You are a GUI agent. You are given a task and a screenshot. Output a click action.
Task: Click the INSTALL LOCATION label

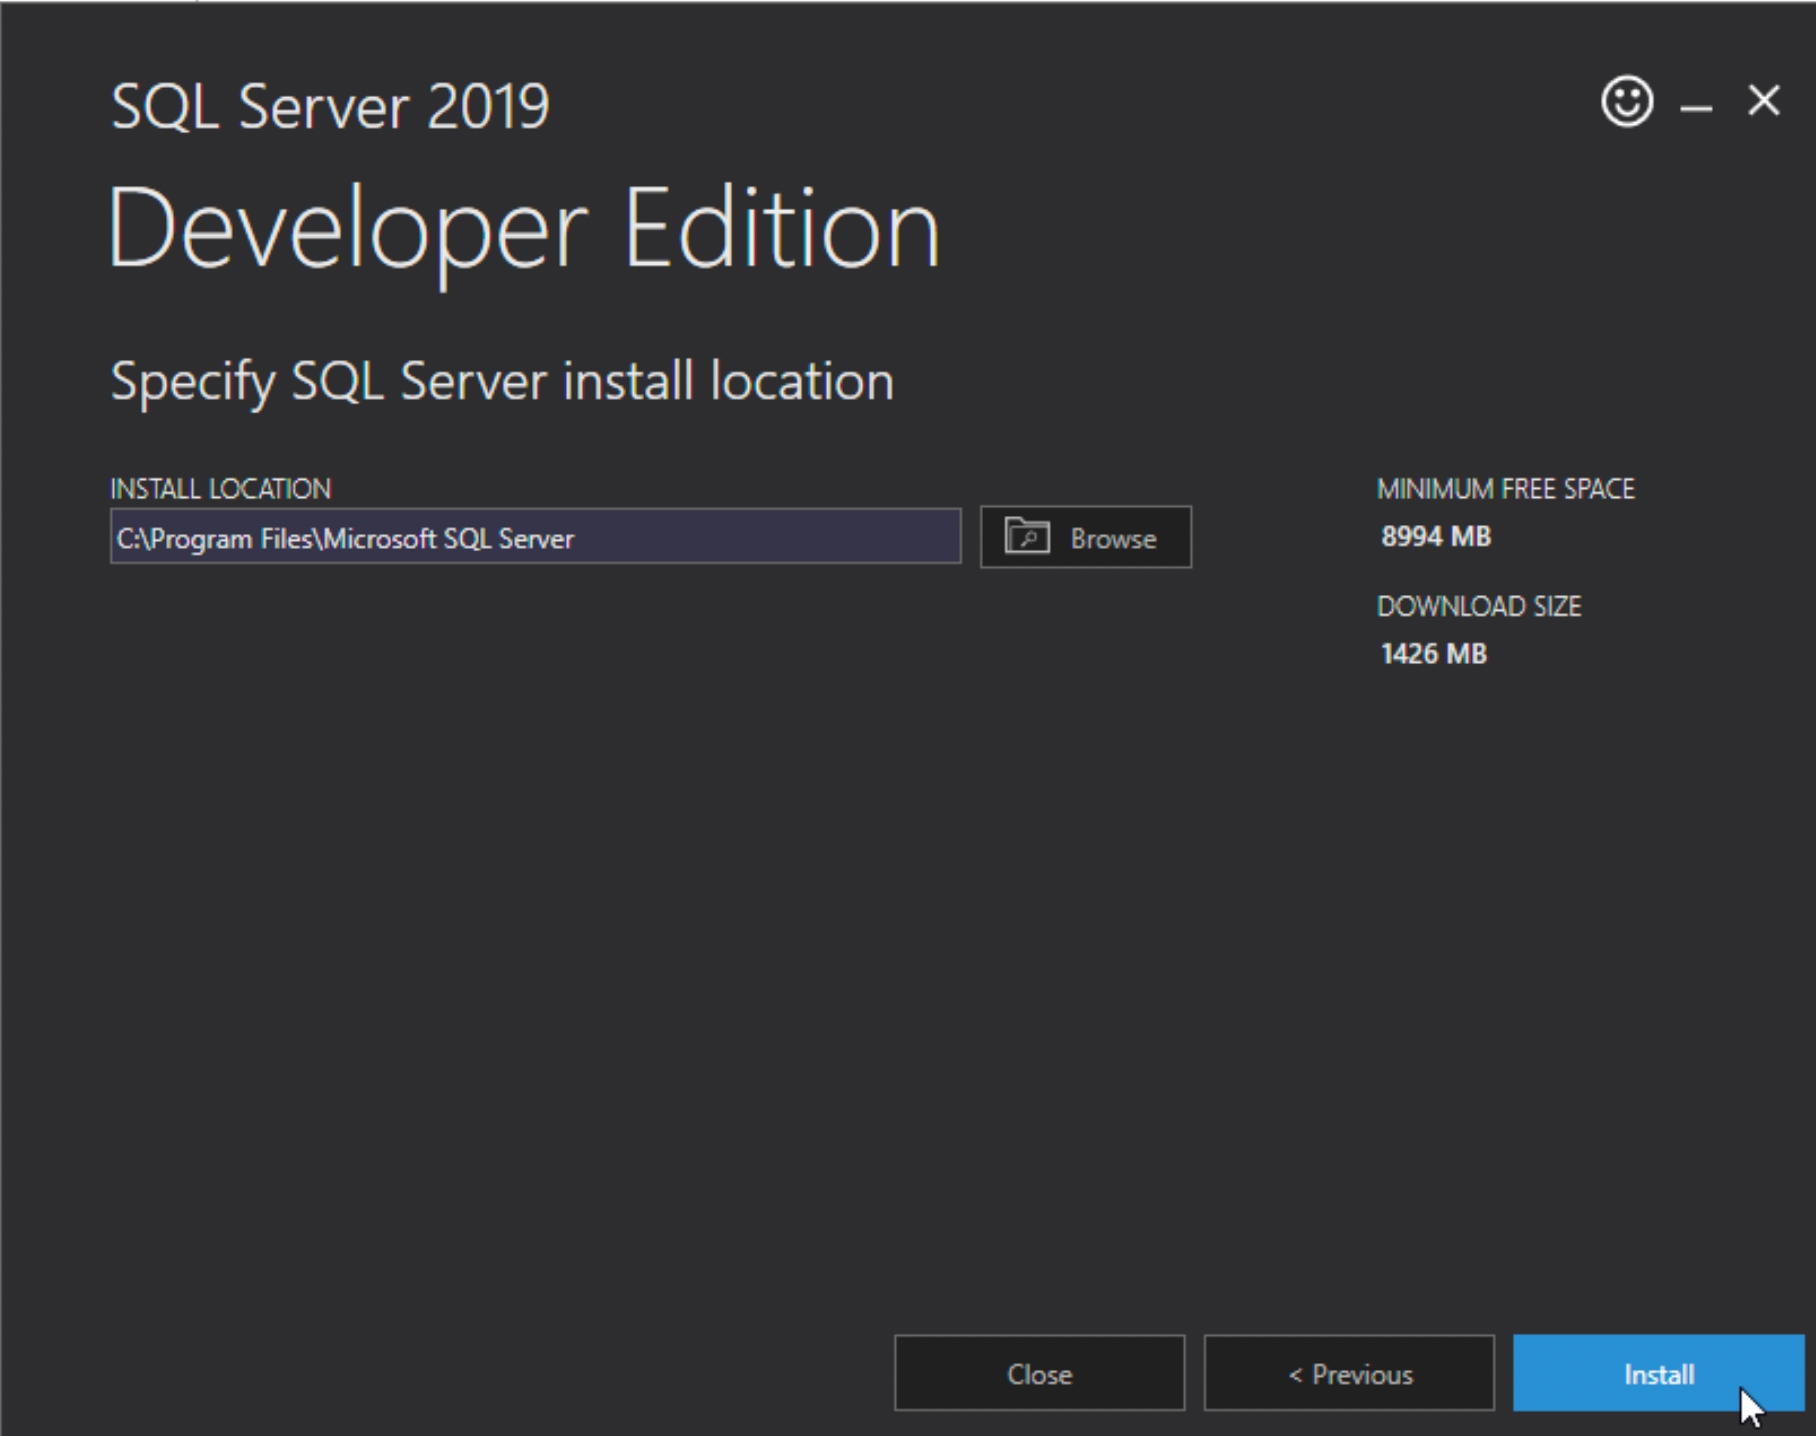click(x=220, y=489)
